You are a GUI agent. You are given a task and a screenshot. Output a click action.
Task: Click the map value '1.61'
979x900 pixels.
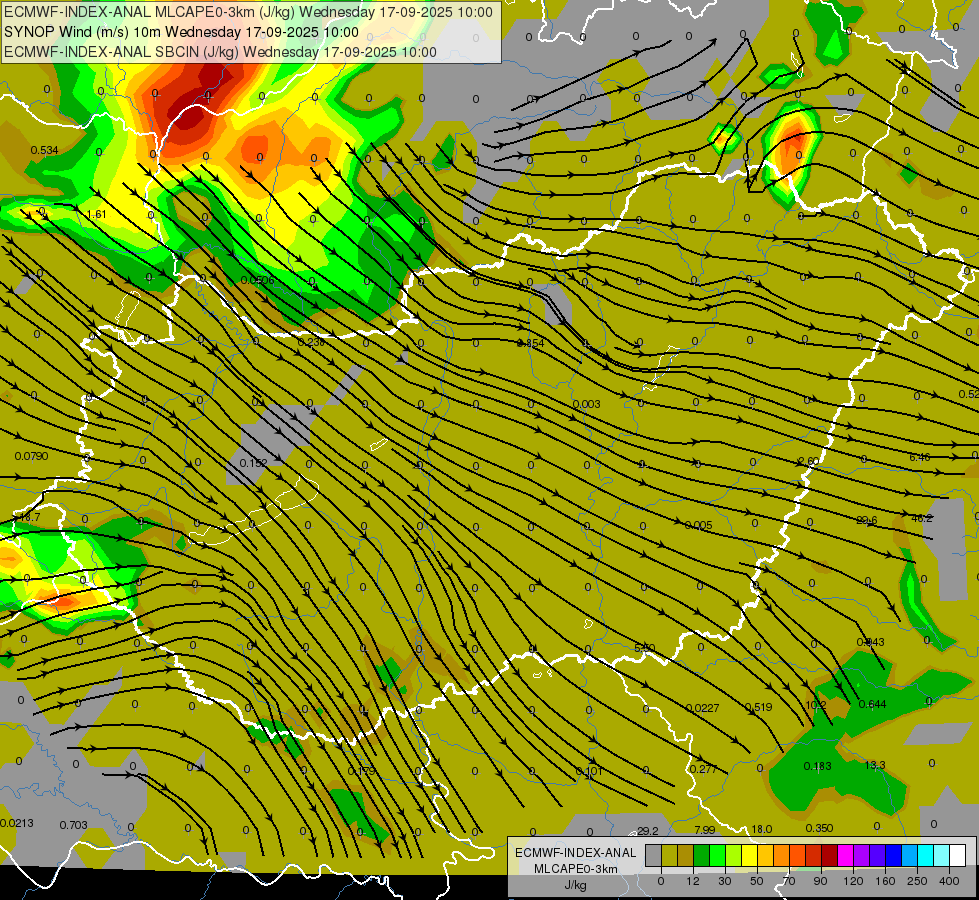97,214
